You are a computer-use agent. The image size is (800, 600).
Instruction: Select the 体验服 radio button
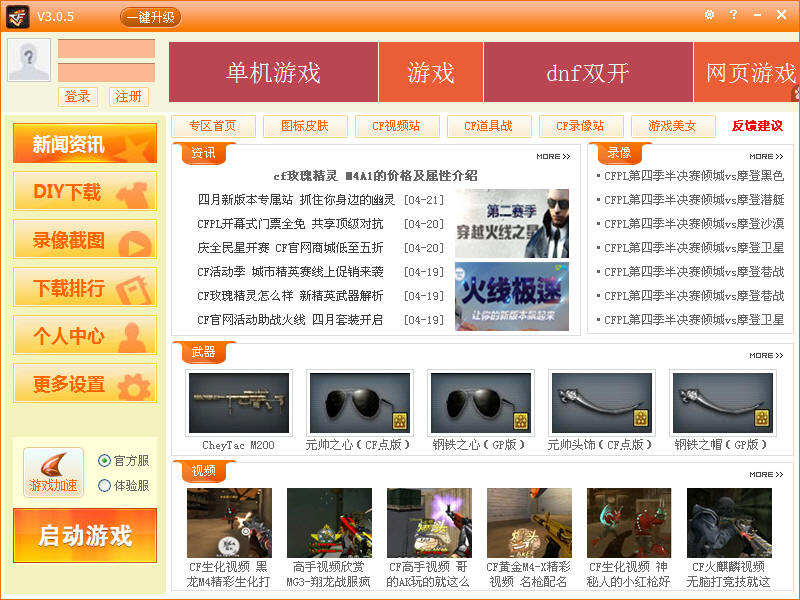104,485
